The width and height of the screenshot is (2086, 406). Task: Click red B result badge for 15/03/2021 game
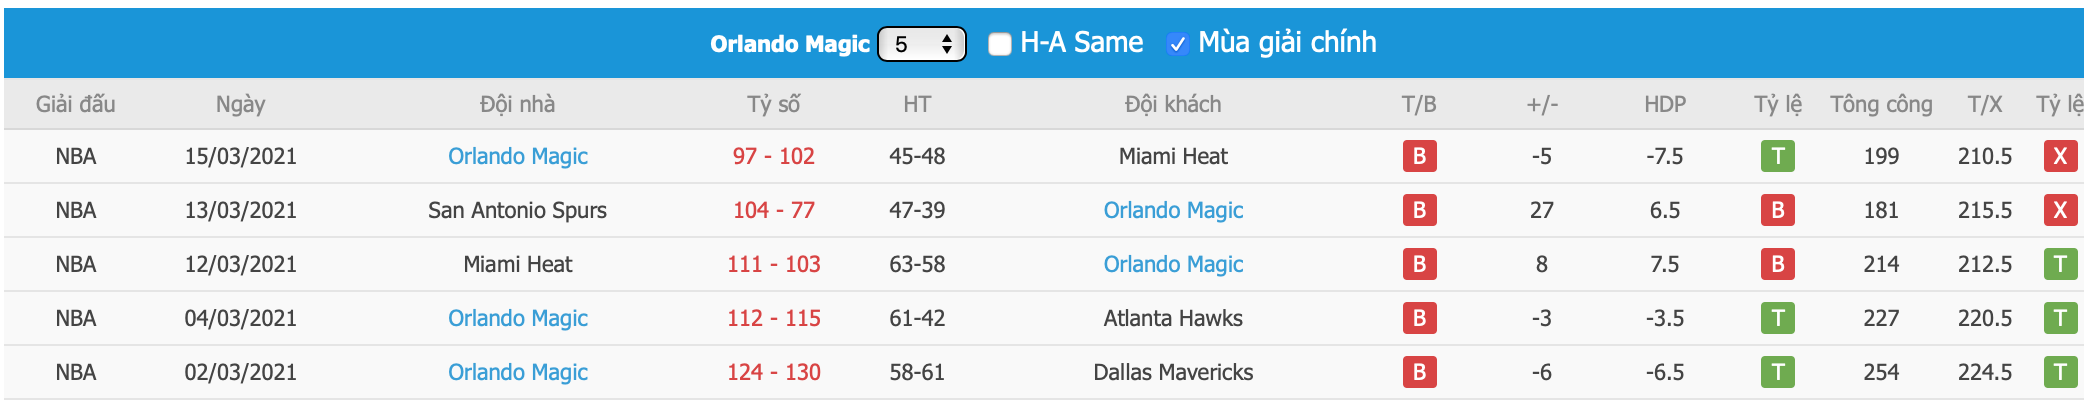(1419, 156)
